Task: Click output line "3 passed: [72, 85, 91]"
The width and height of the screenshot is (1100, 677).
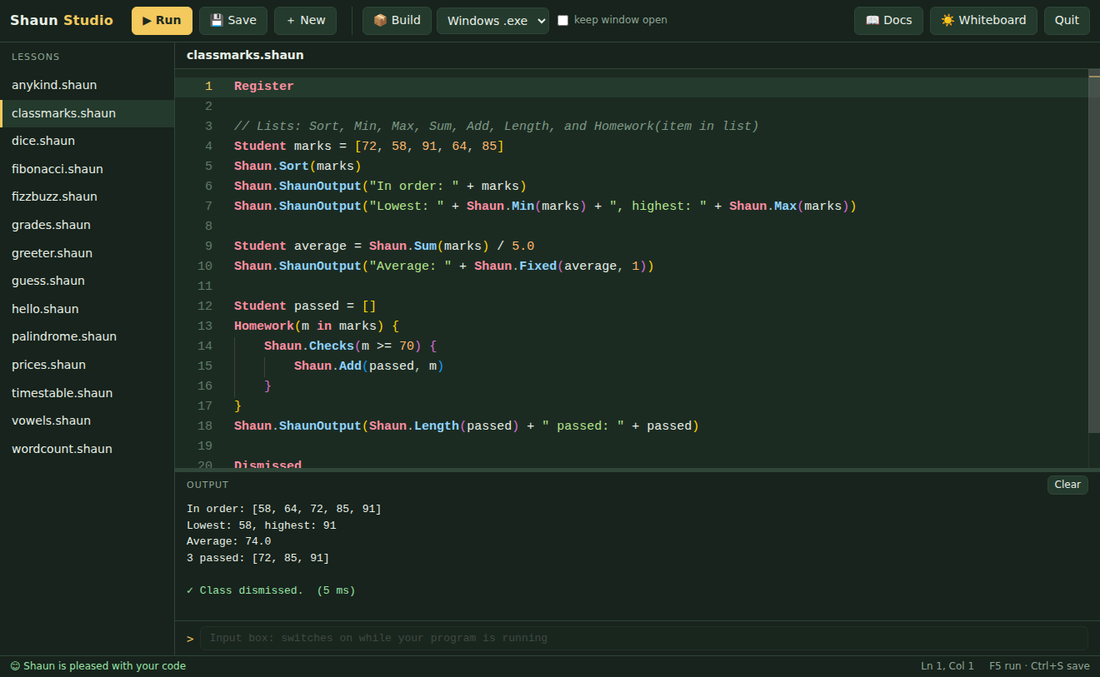Action: pos(257,558)
